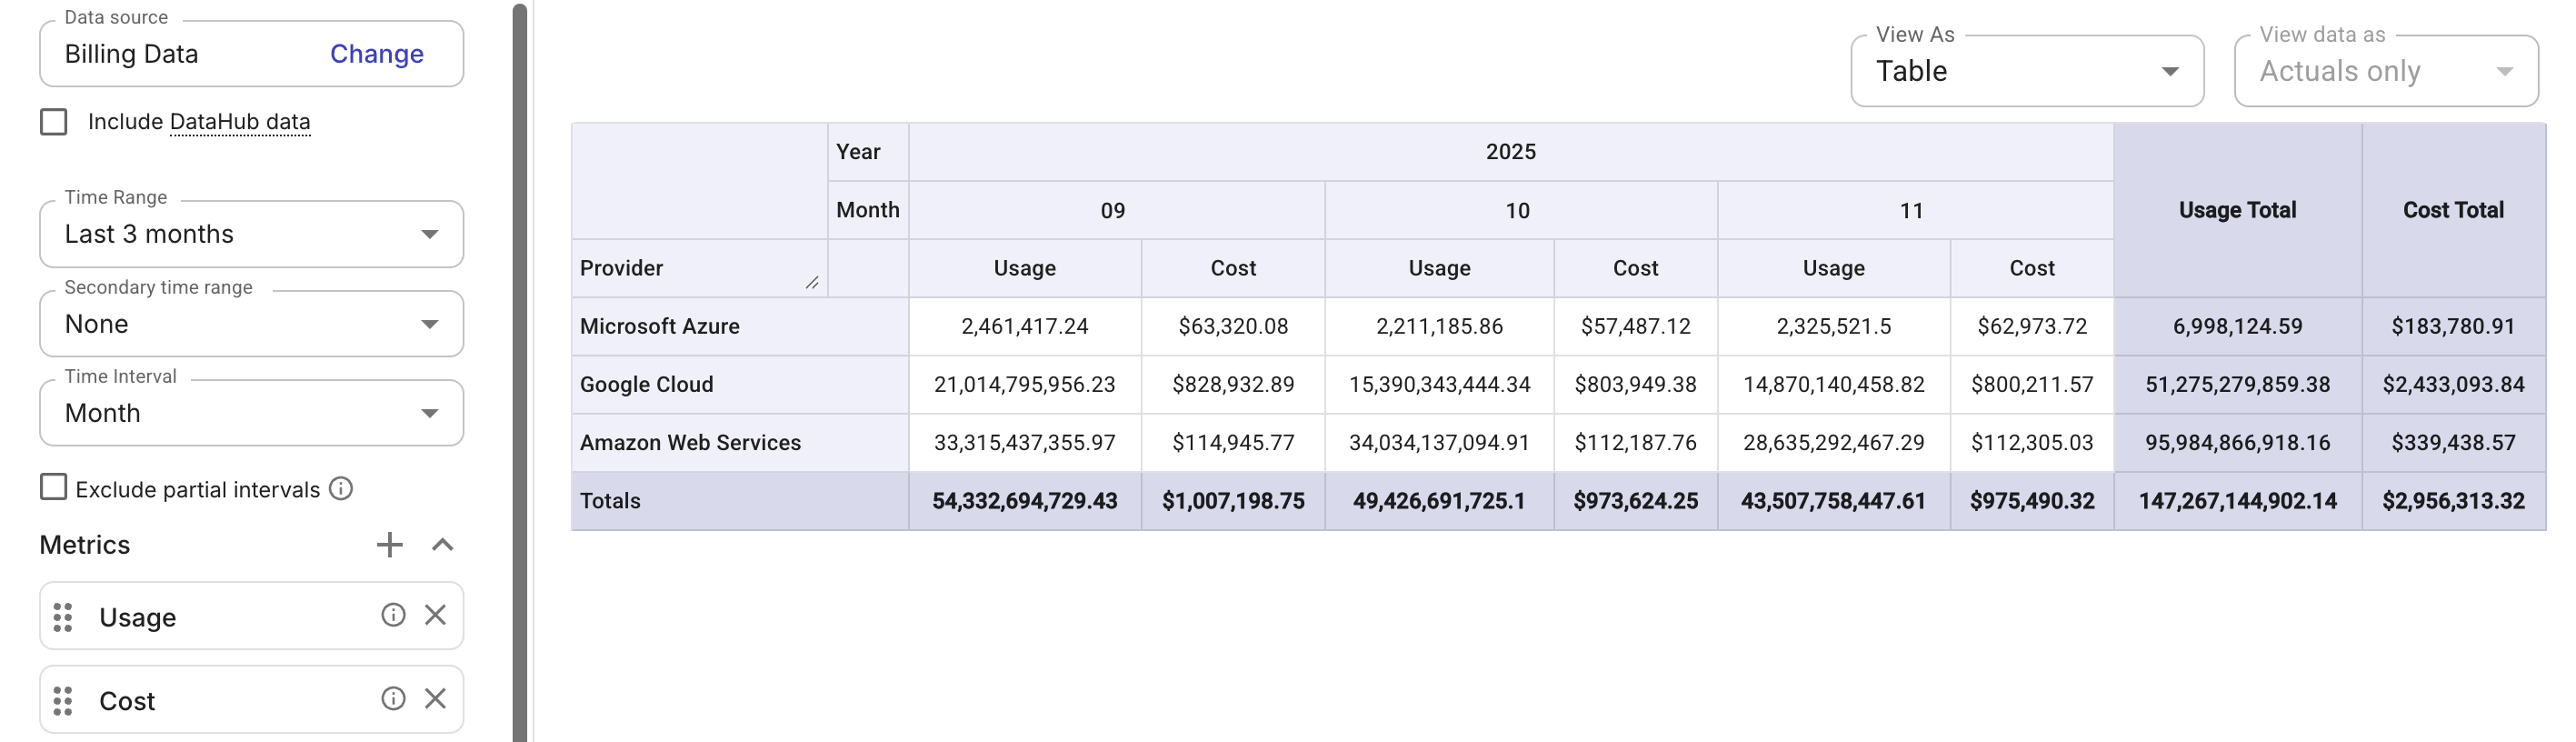The width and height of the screenshot is (2576, 742).
Task: Open the Time Interval dropdown
Action: coord(251,413)
